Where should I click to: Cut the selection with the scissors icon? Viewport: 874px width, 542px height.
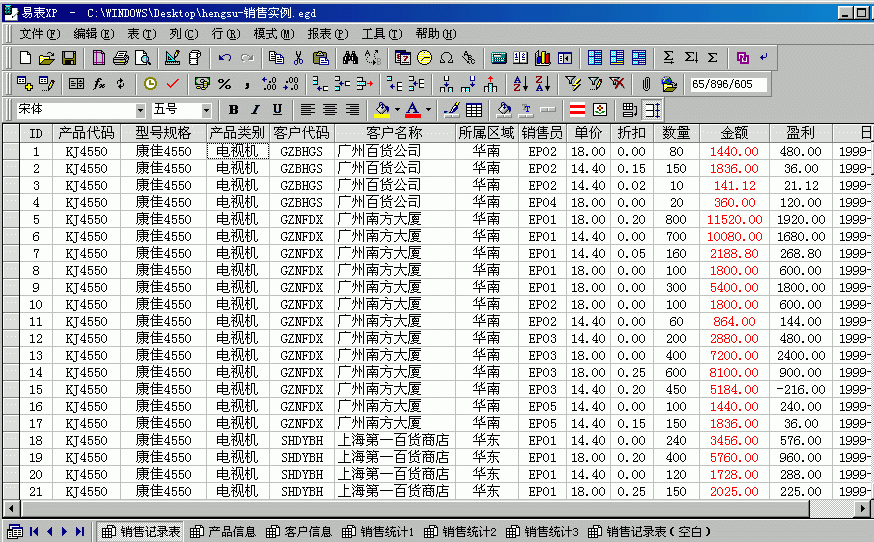pos(298,57)
